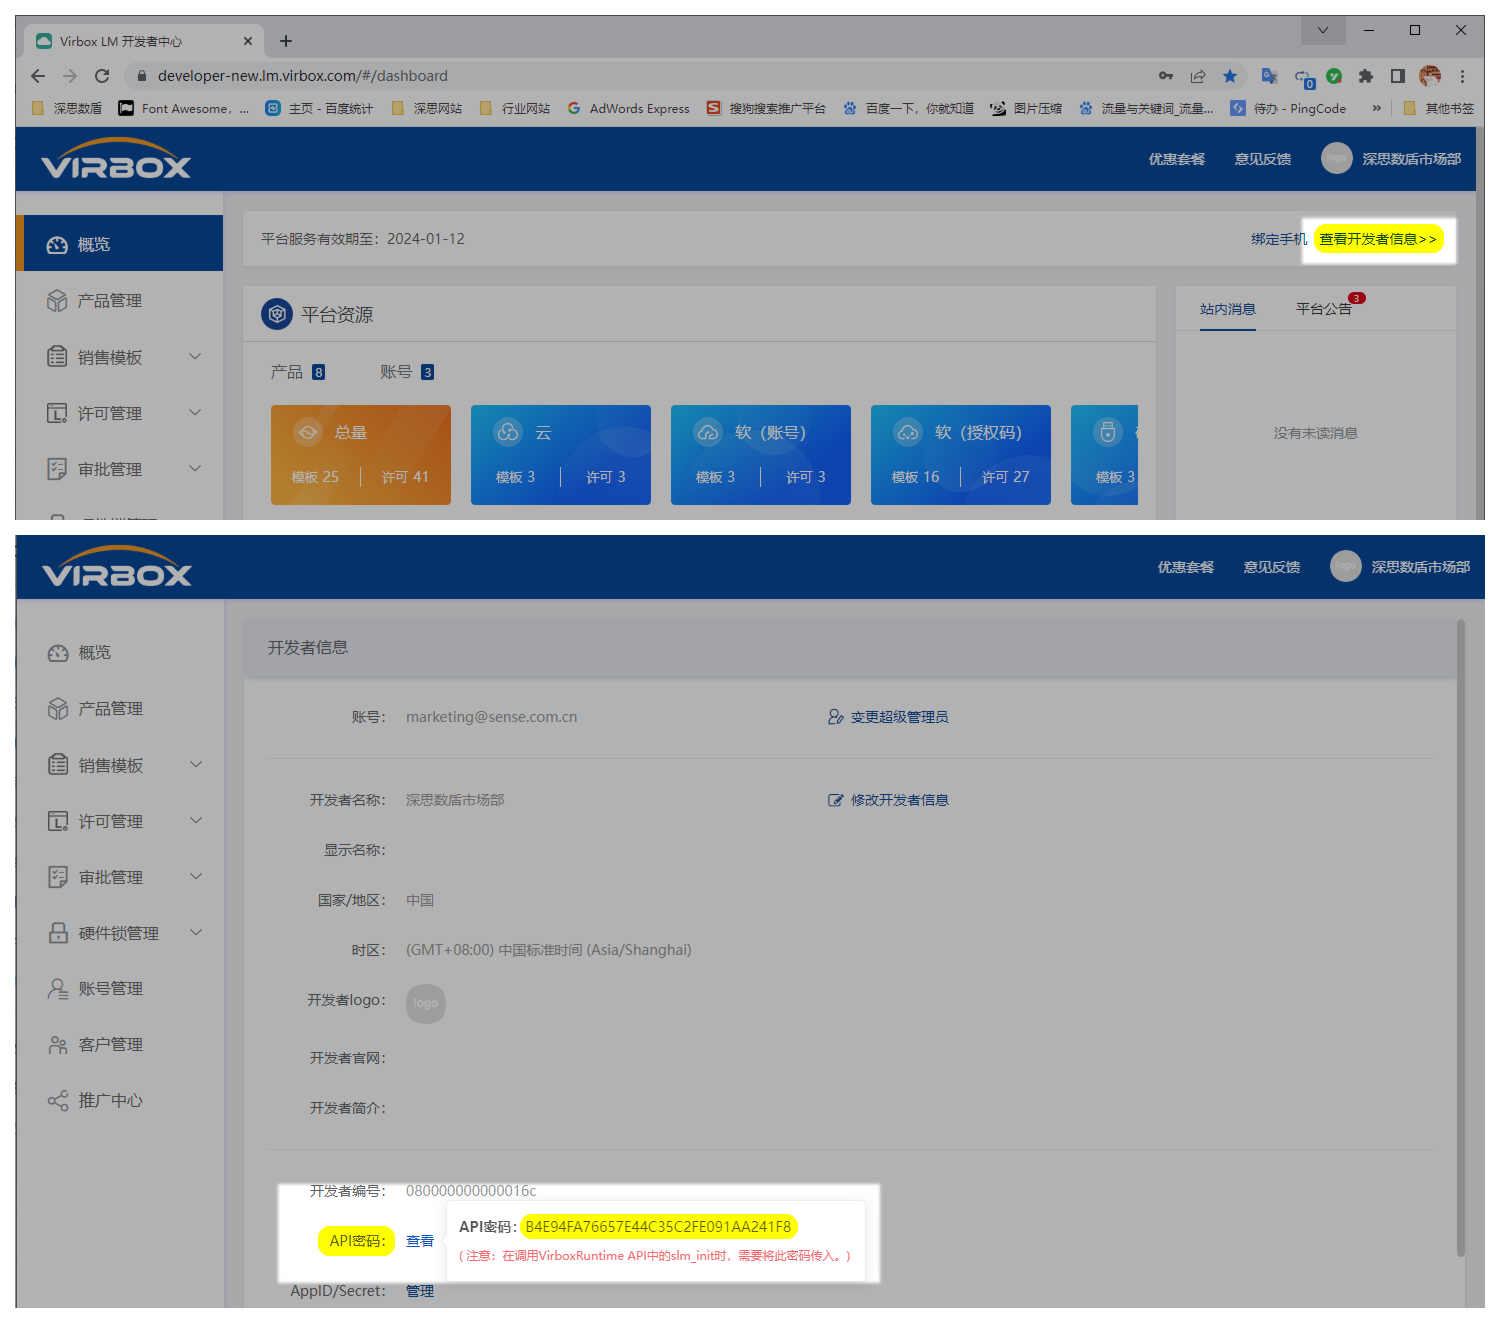Open 深思数盾 bookmark folder
Screen dimensions: 1500x1323
click(67, 108)
